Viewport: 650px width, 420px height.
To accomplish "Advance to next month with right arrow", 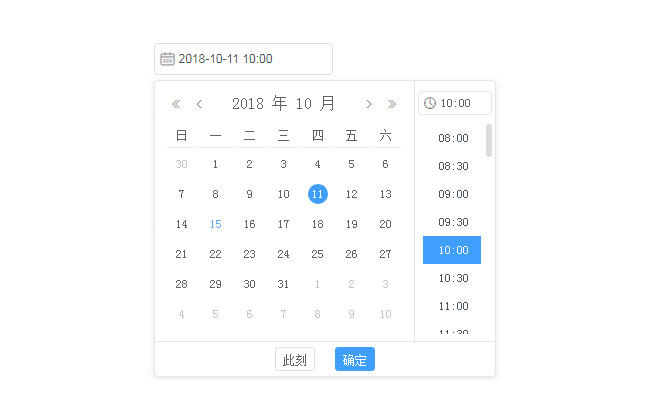I will click(x=369, y=104).
